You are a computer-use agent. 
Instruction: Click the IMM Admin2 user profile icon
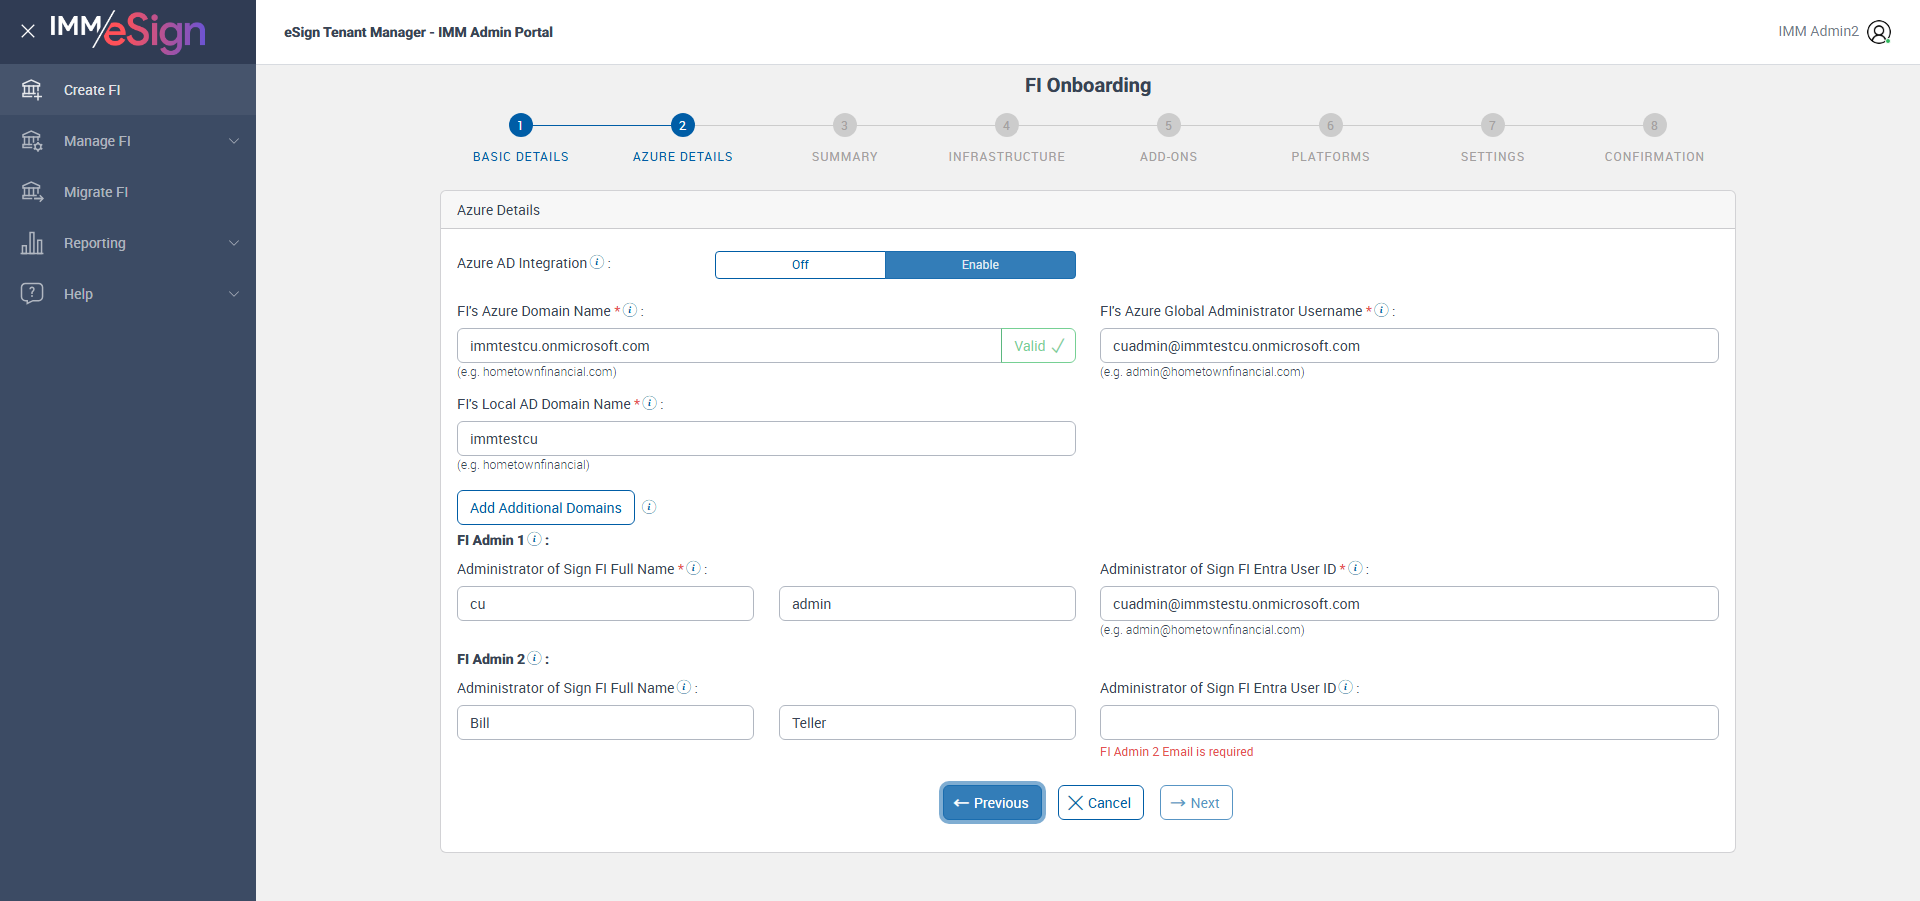pyautogui.click(x=1879, y=32)
